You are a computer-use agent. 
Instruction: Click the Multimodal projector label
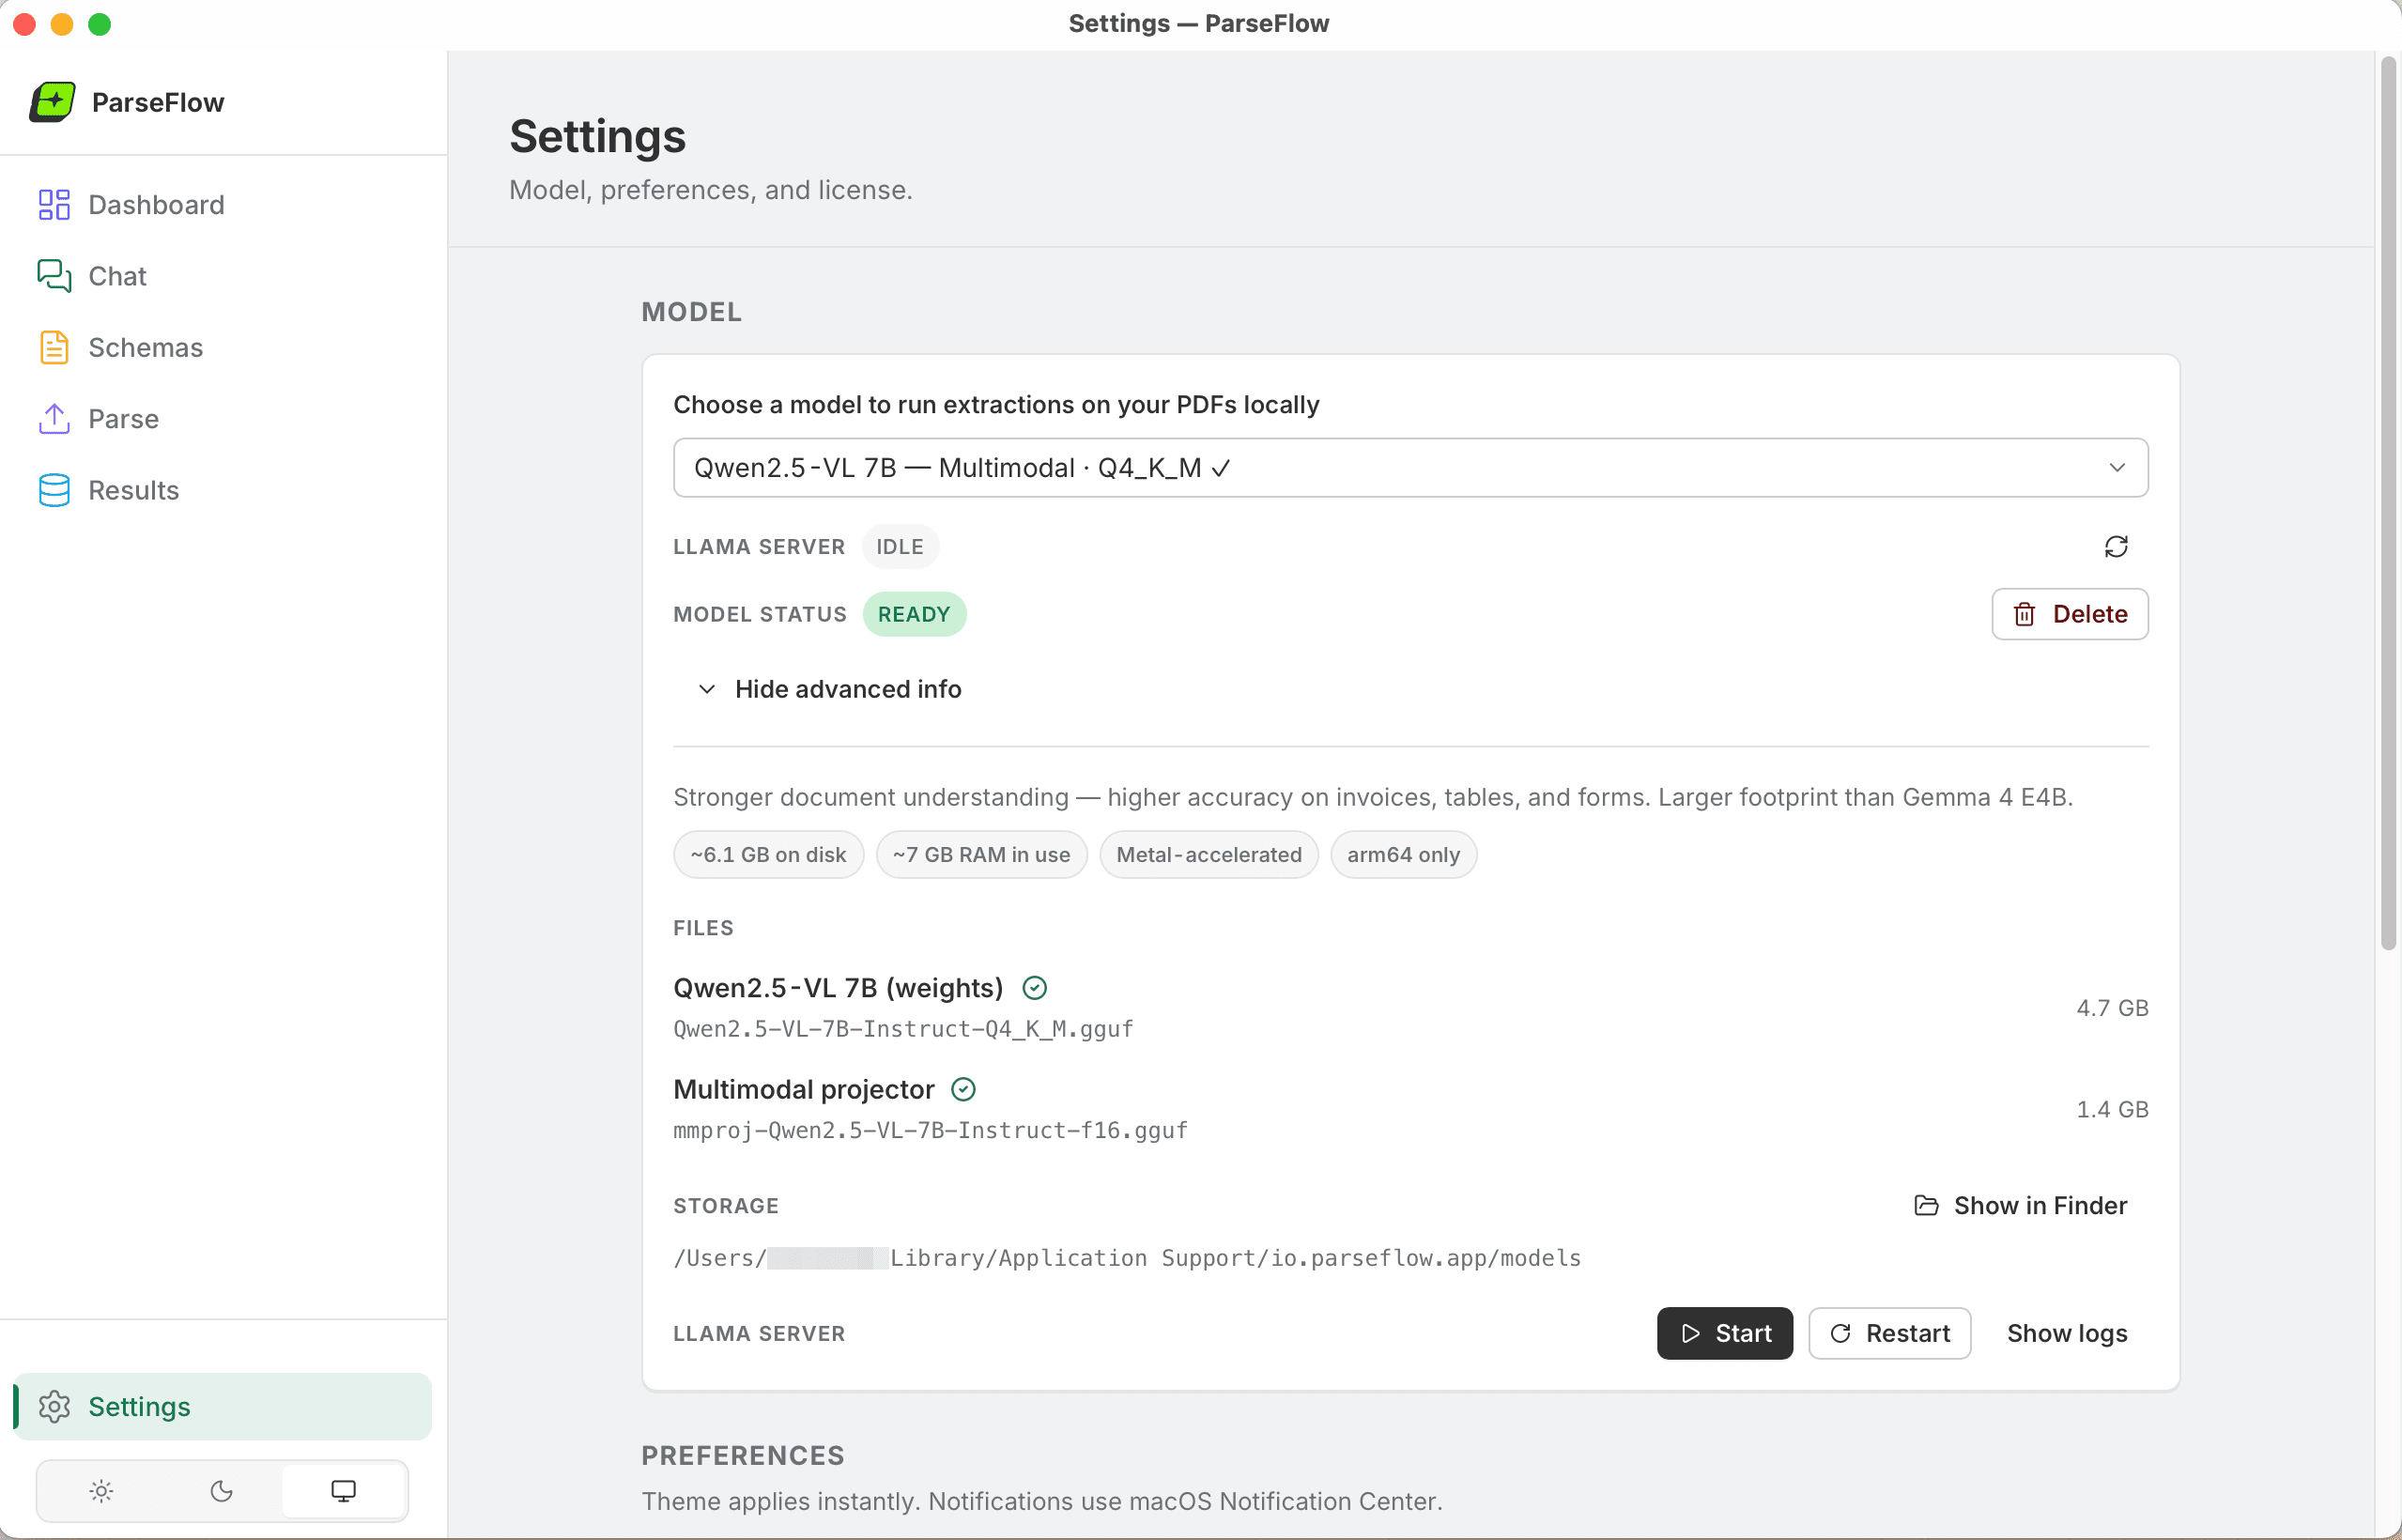coord(804,1089)
